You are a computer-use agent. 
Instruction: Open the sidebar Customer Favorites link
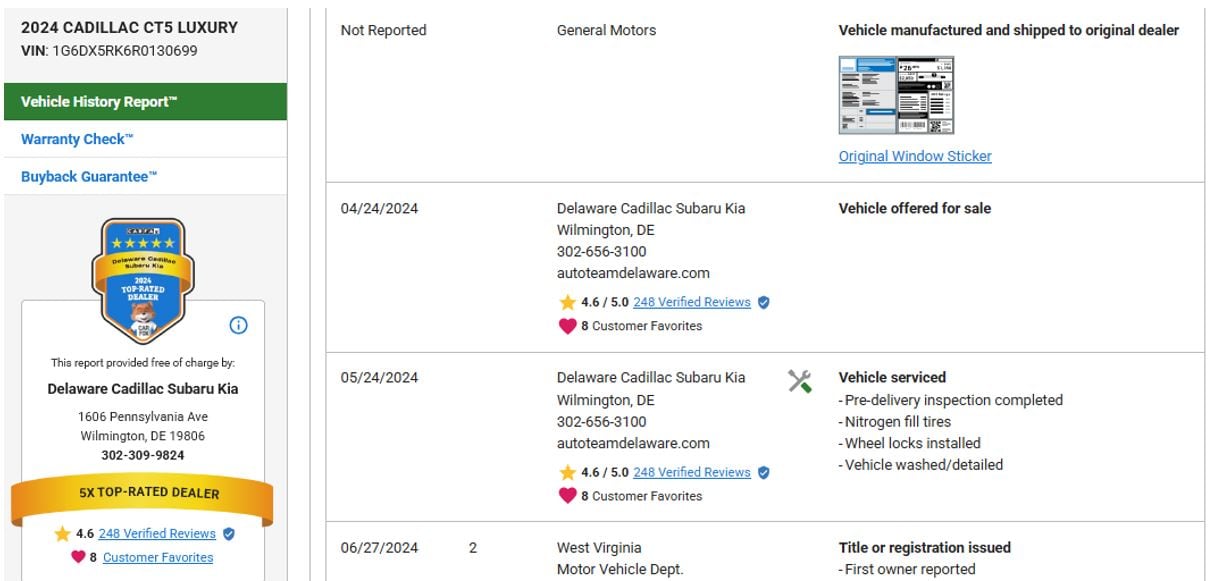158,557
